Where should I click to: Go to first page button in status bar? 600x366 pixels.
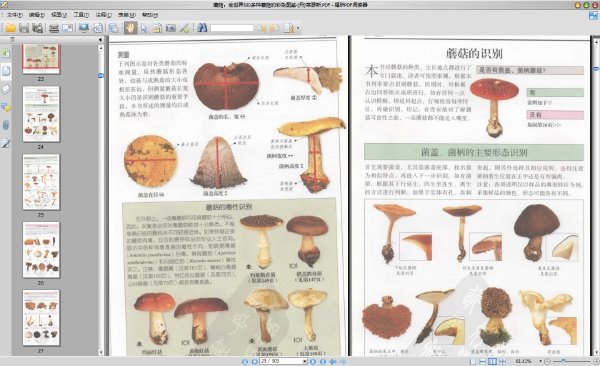[x=245, y=361]
